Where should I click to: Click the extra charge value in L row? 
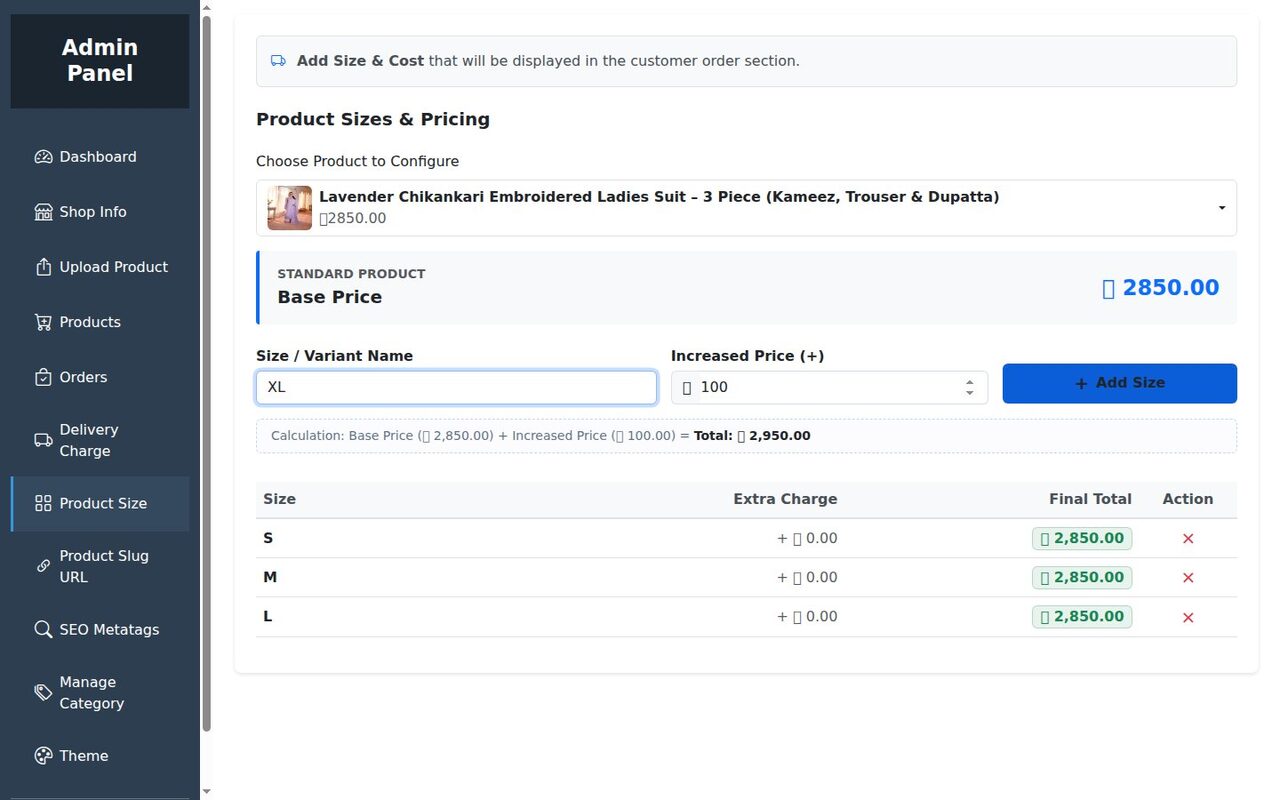(807, 616)
